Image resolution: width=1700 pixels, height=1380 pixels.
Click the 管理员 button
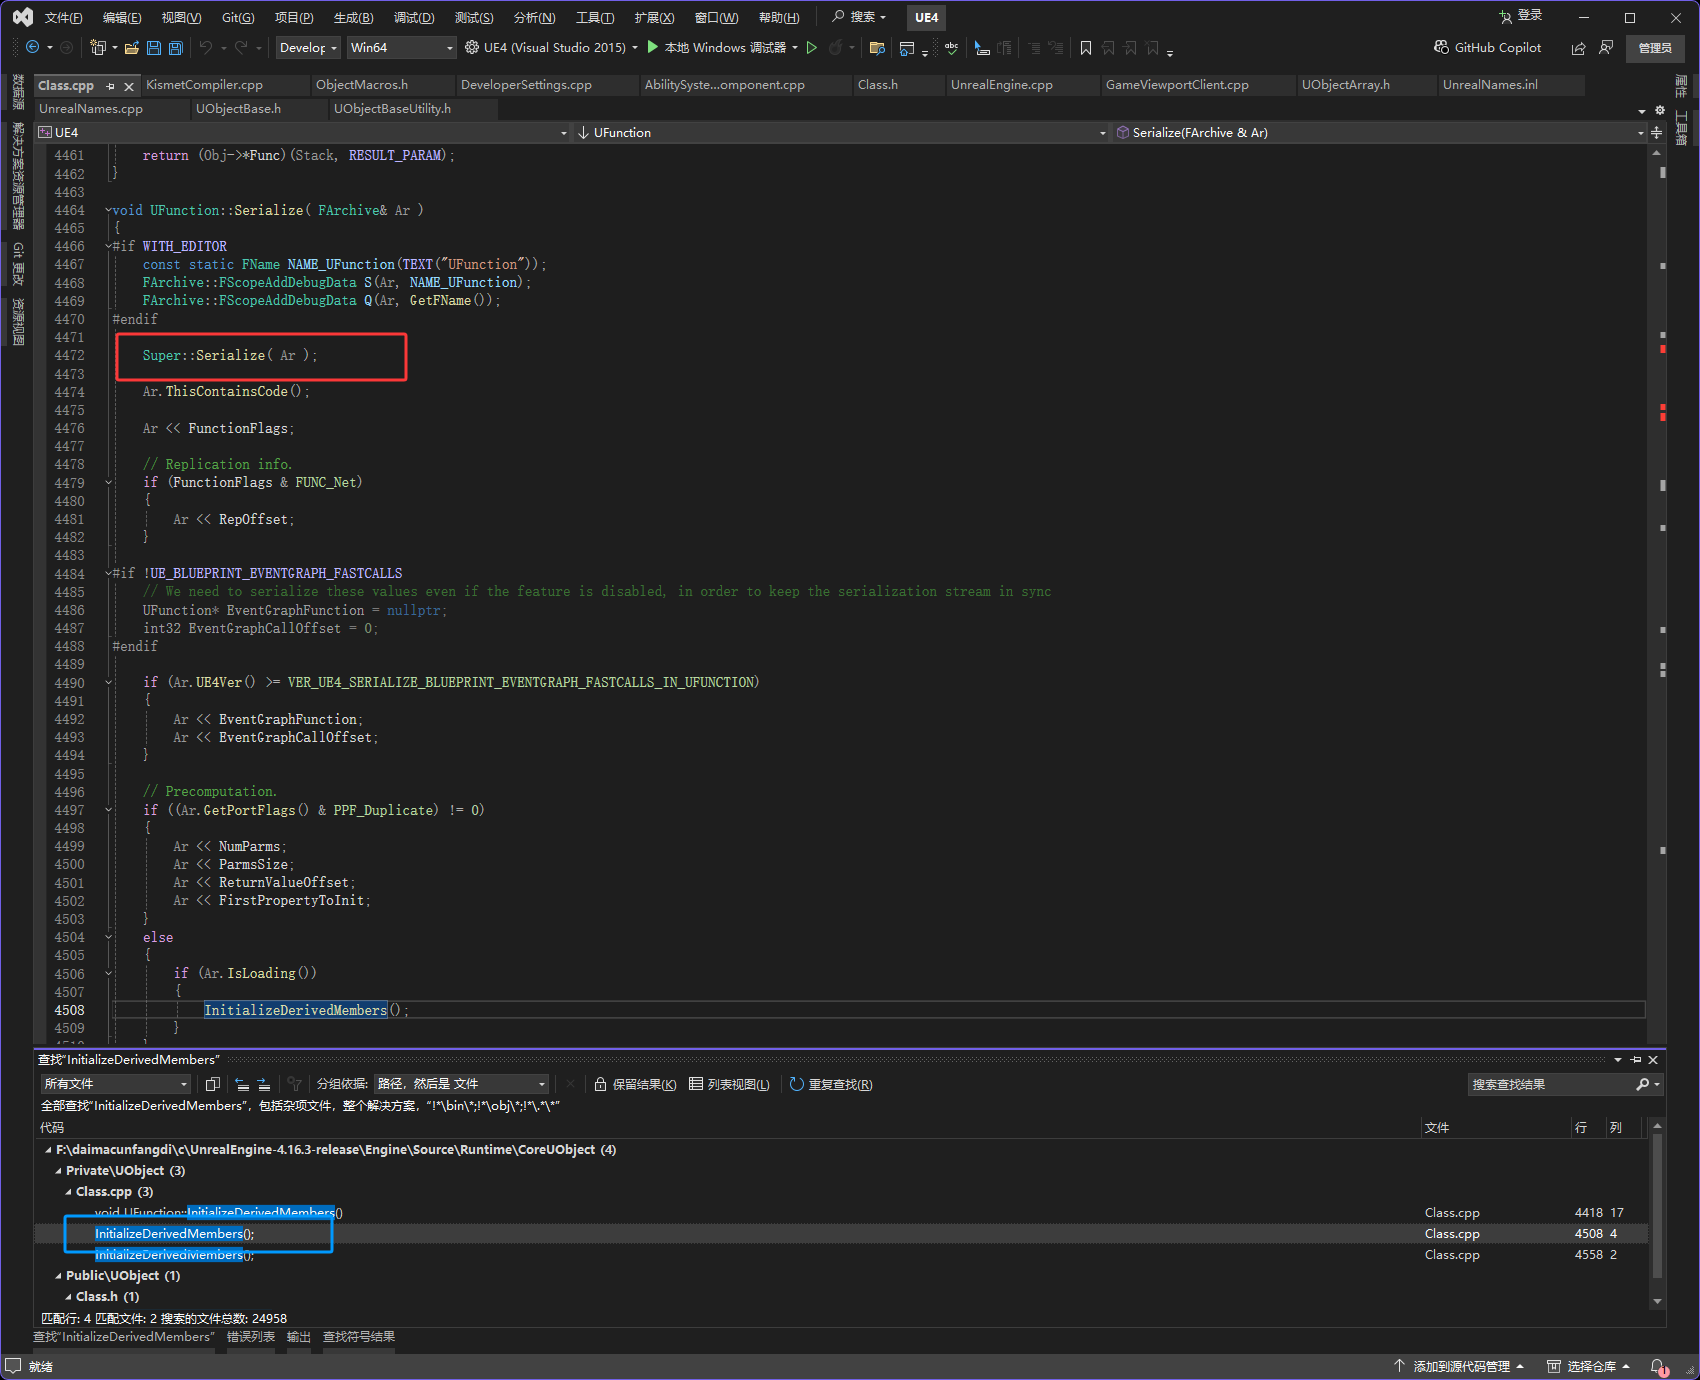(1655, 47)
